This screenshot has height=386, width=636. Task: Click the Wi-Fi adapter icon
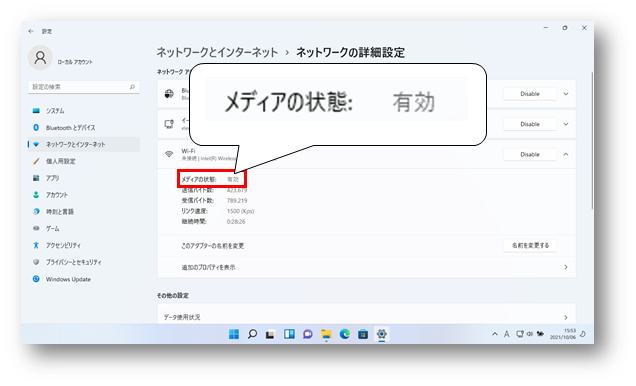tap(169, 154)
